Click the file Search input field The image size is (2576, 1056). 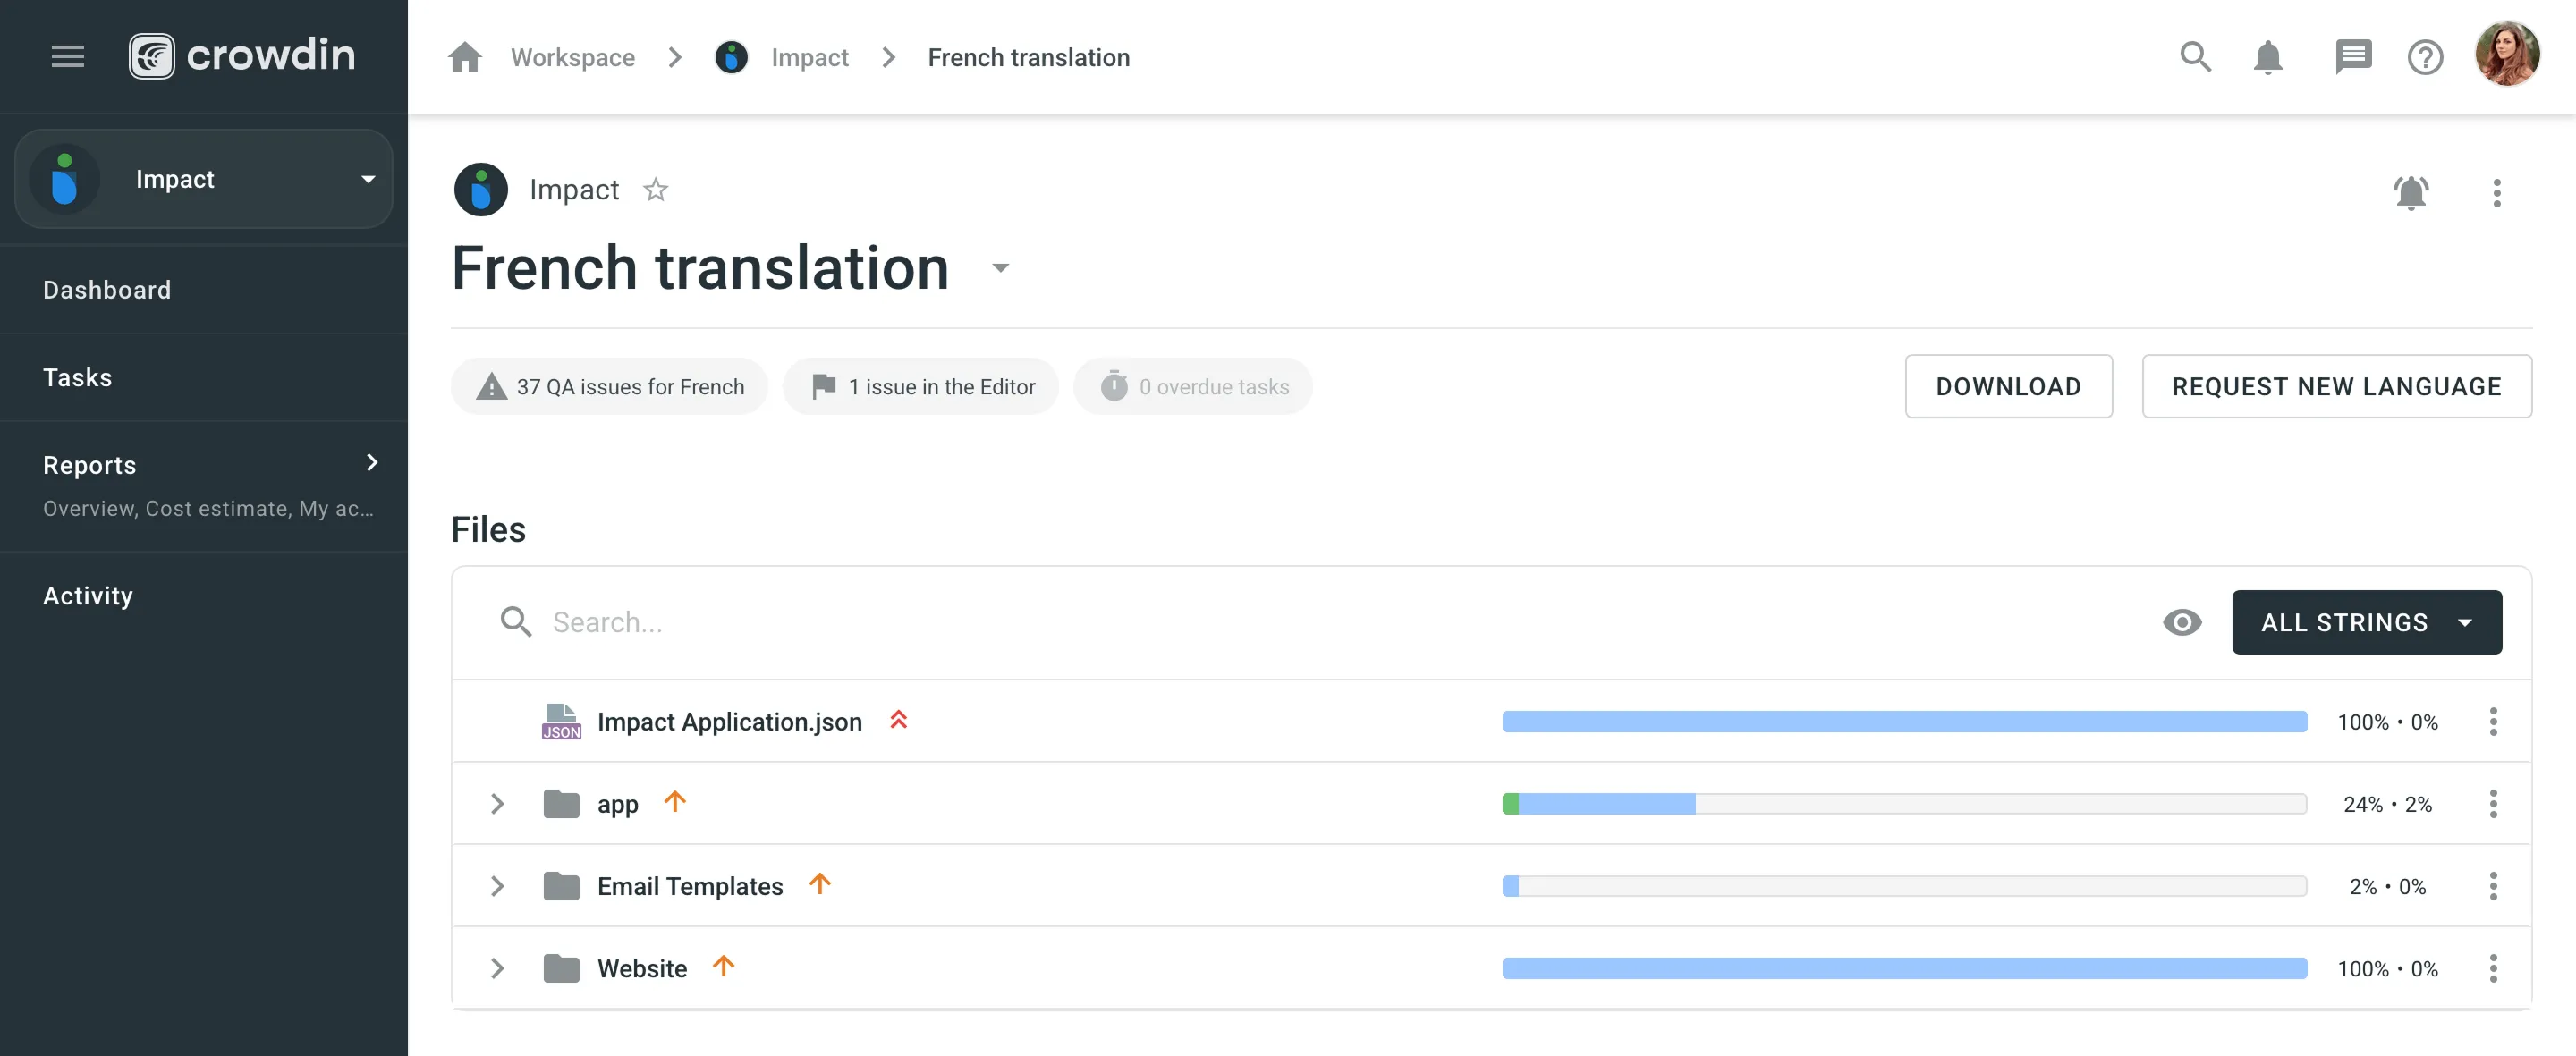pyautogui.click(x=1300, y=622)
